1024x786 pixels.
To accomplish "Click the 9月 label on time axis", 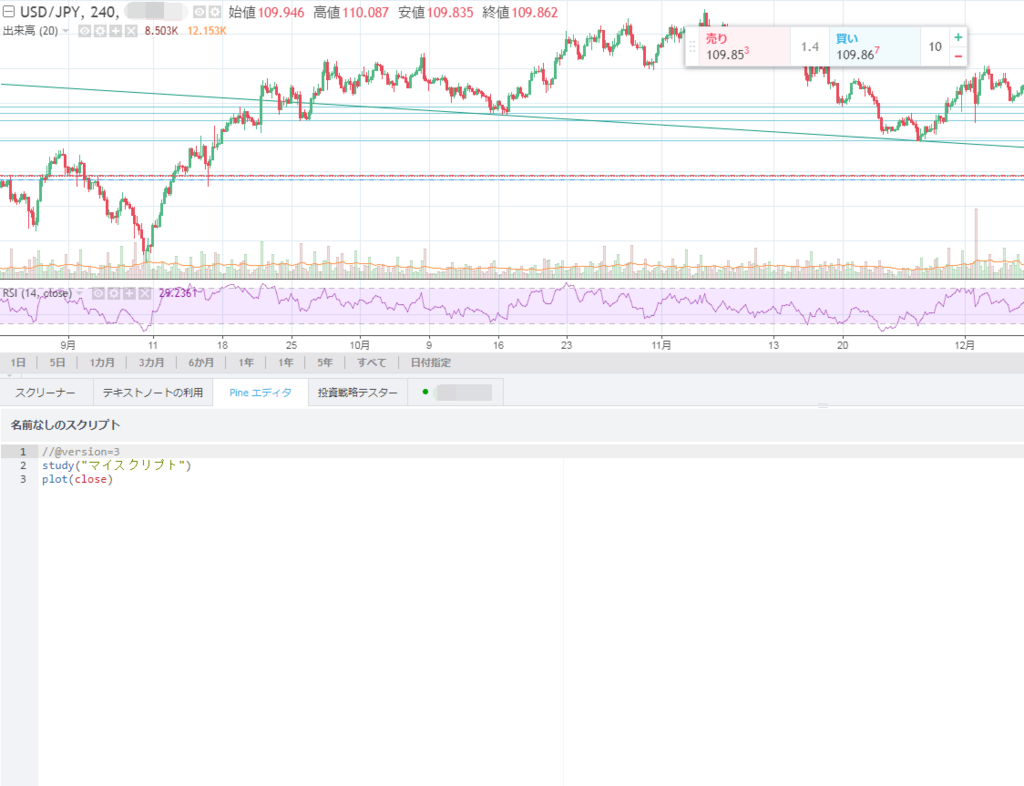I will [x=68, y=345].
